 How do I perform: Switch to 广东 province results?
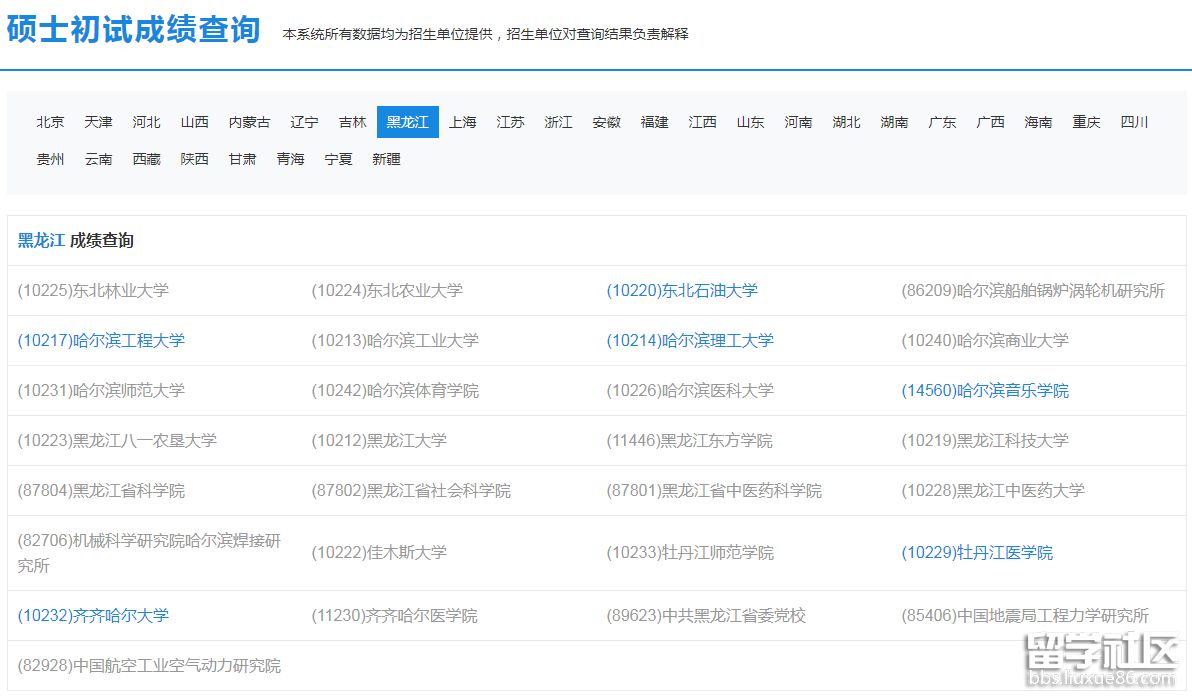pyautogui.click(x=941, y=121)
